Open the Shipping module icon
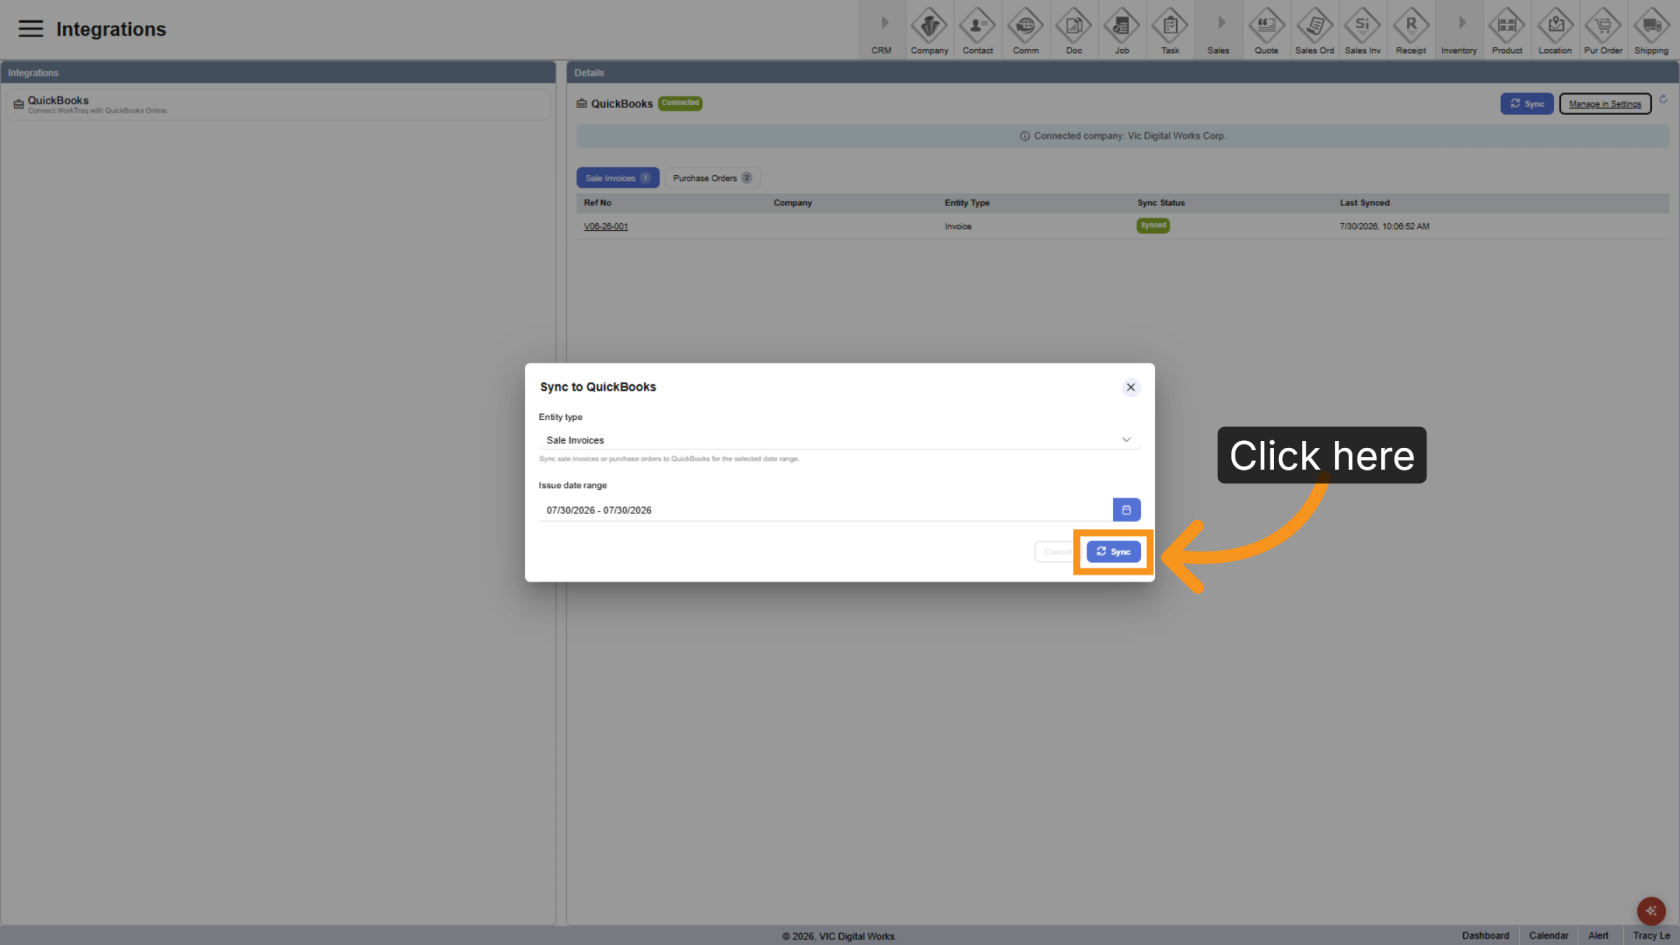This screenshot has width=1680, height=945. 1651,30
